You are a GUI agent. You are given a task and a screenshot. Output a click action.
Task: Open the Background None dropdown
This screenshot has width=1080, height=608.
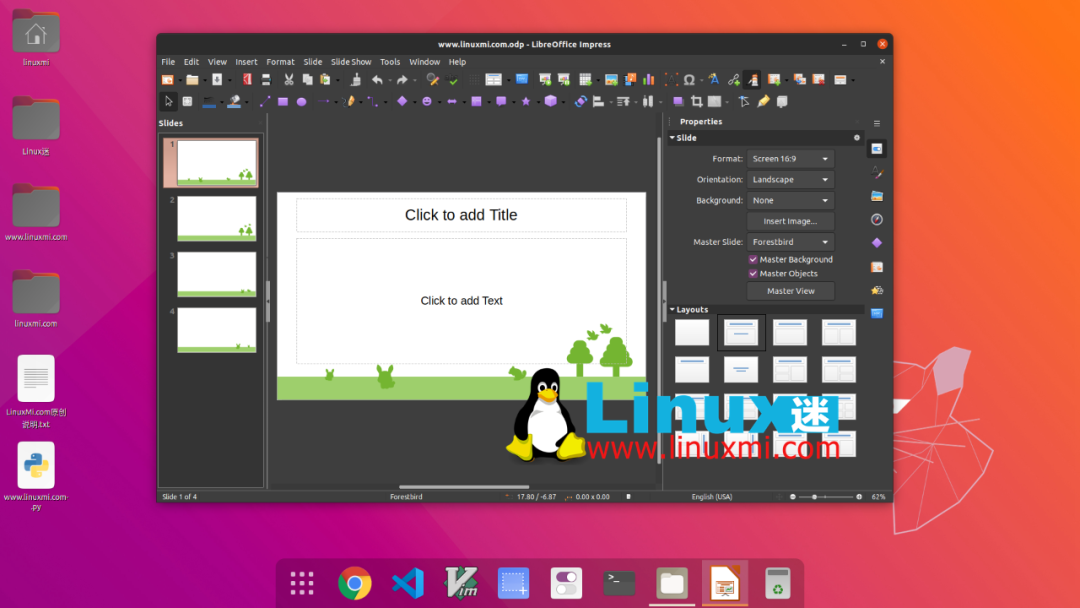790,200
